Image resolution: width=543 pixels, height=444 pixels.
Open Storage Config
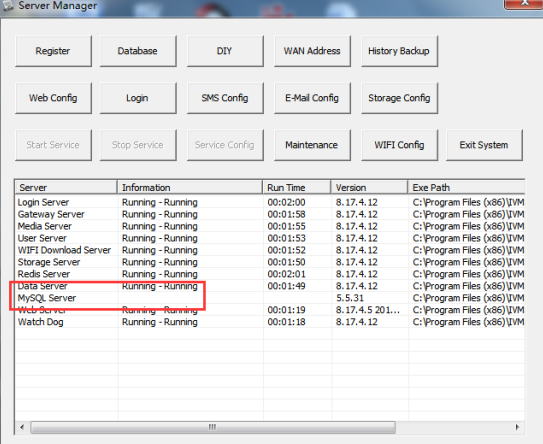(399, 98)
